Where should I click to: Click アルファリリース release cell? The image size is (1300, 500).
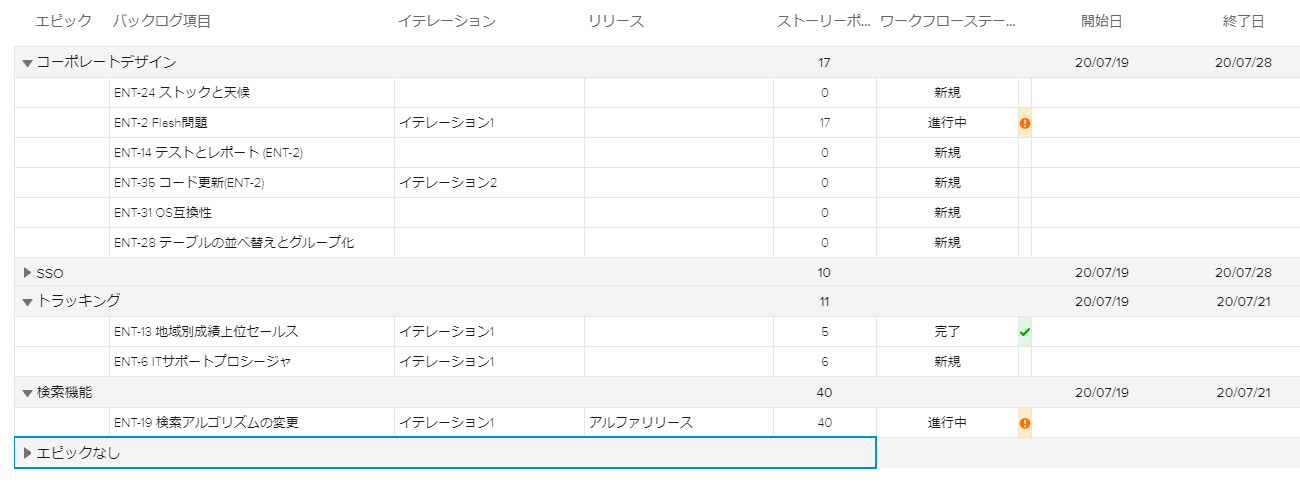click(x=641, y=423)
